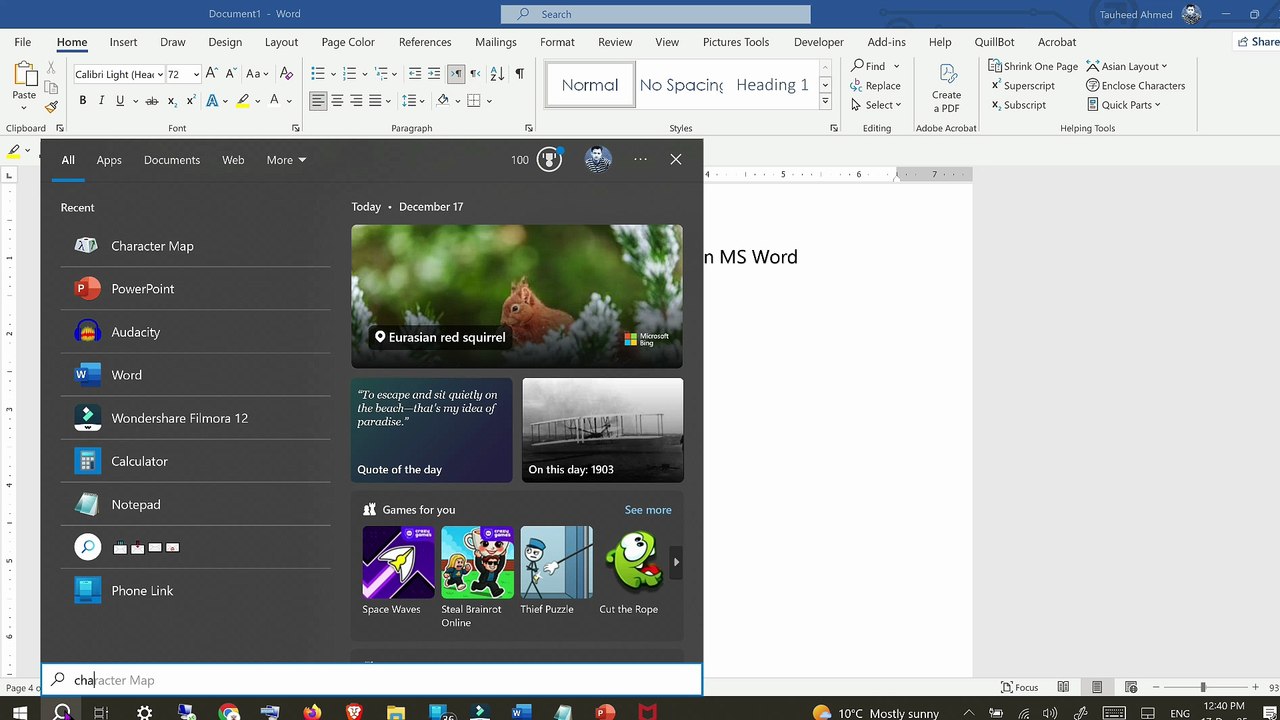This screenshot has height=720, width=1280.
Task: Open the Eurasian red squirrel Bing image
Action: tap(517, 296)
